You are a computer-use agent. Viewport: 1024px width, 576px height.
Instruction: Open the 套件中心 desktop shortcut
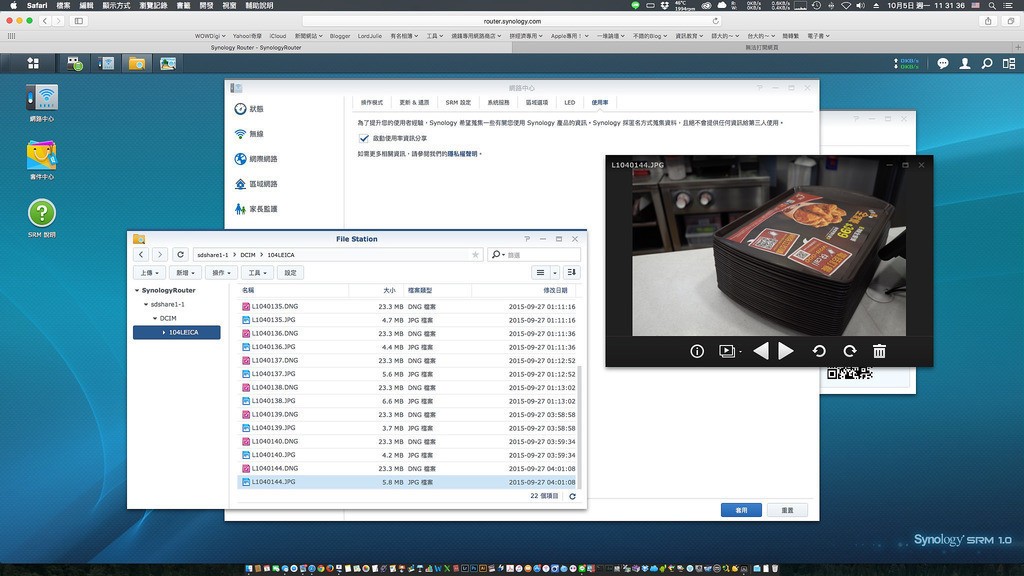tap(42, 160)
